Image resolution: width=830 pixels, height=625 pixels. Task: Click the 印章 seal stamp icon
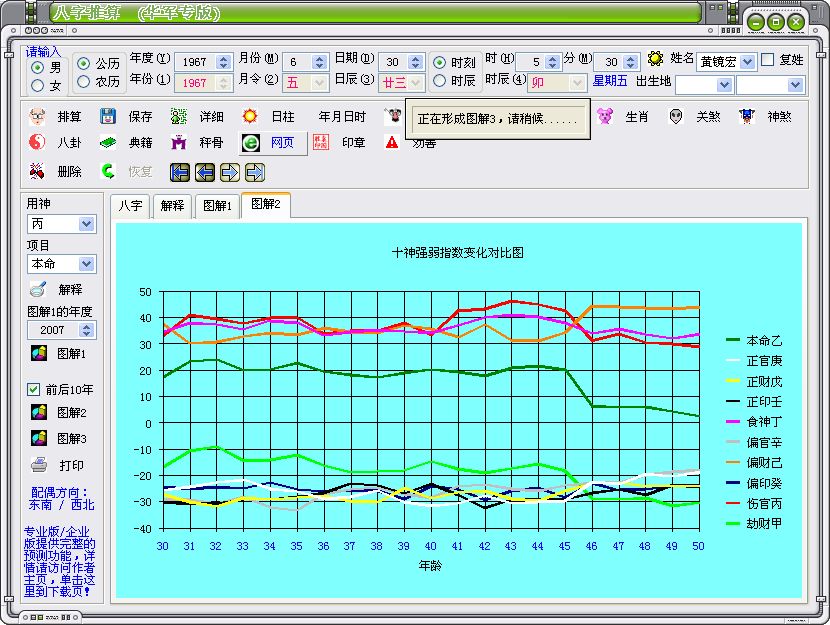point(322,143)
